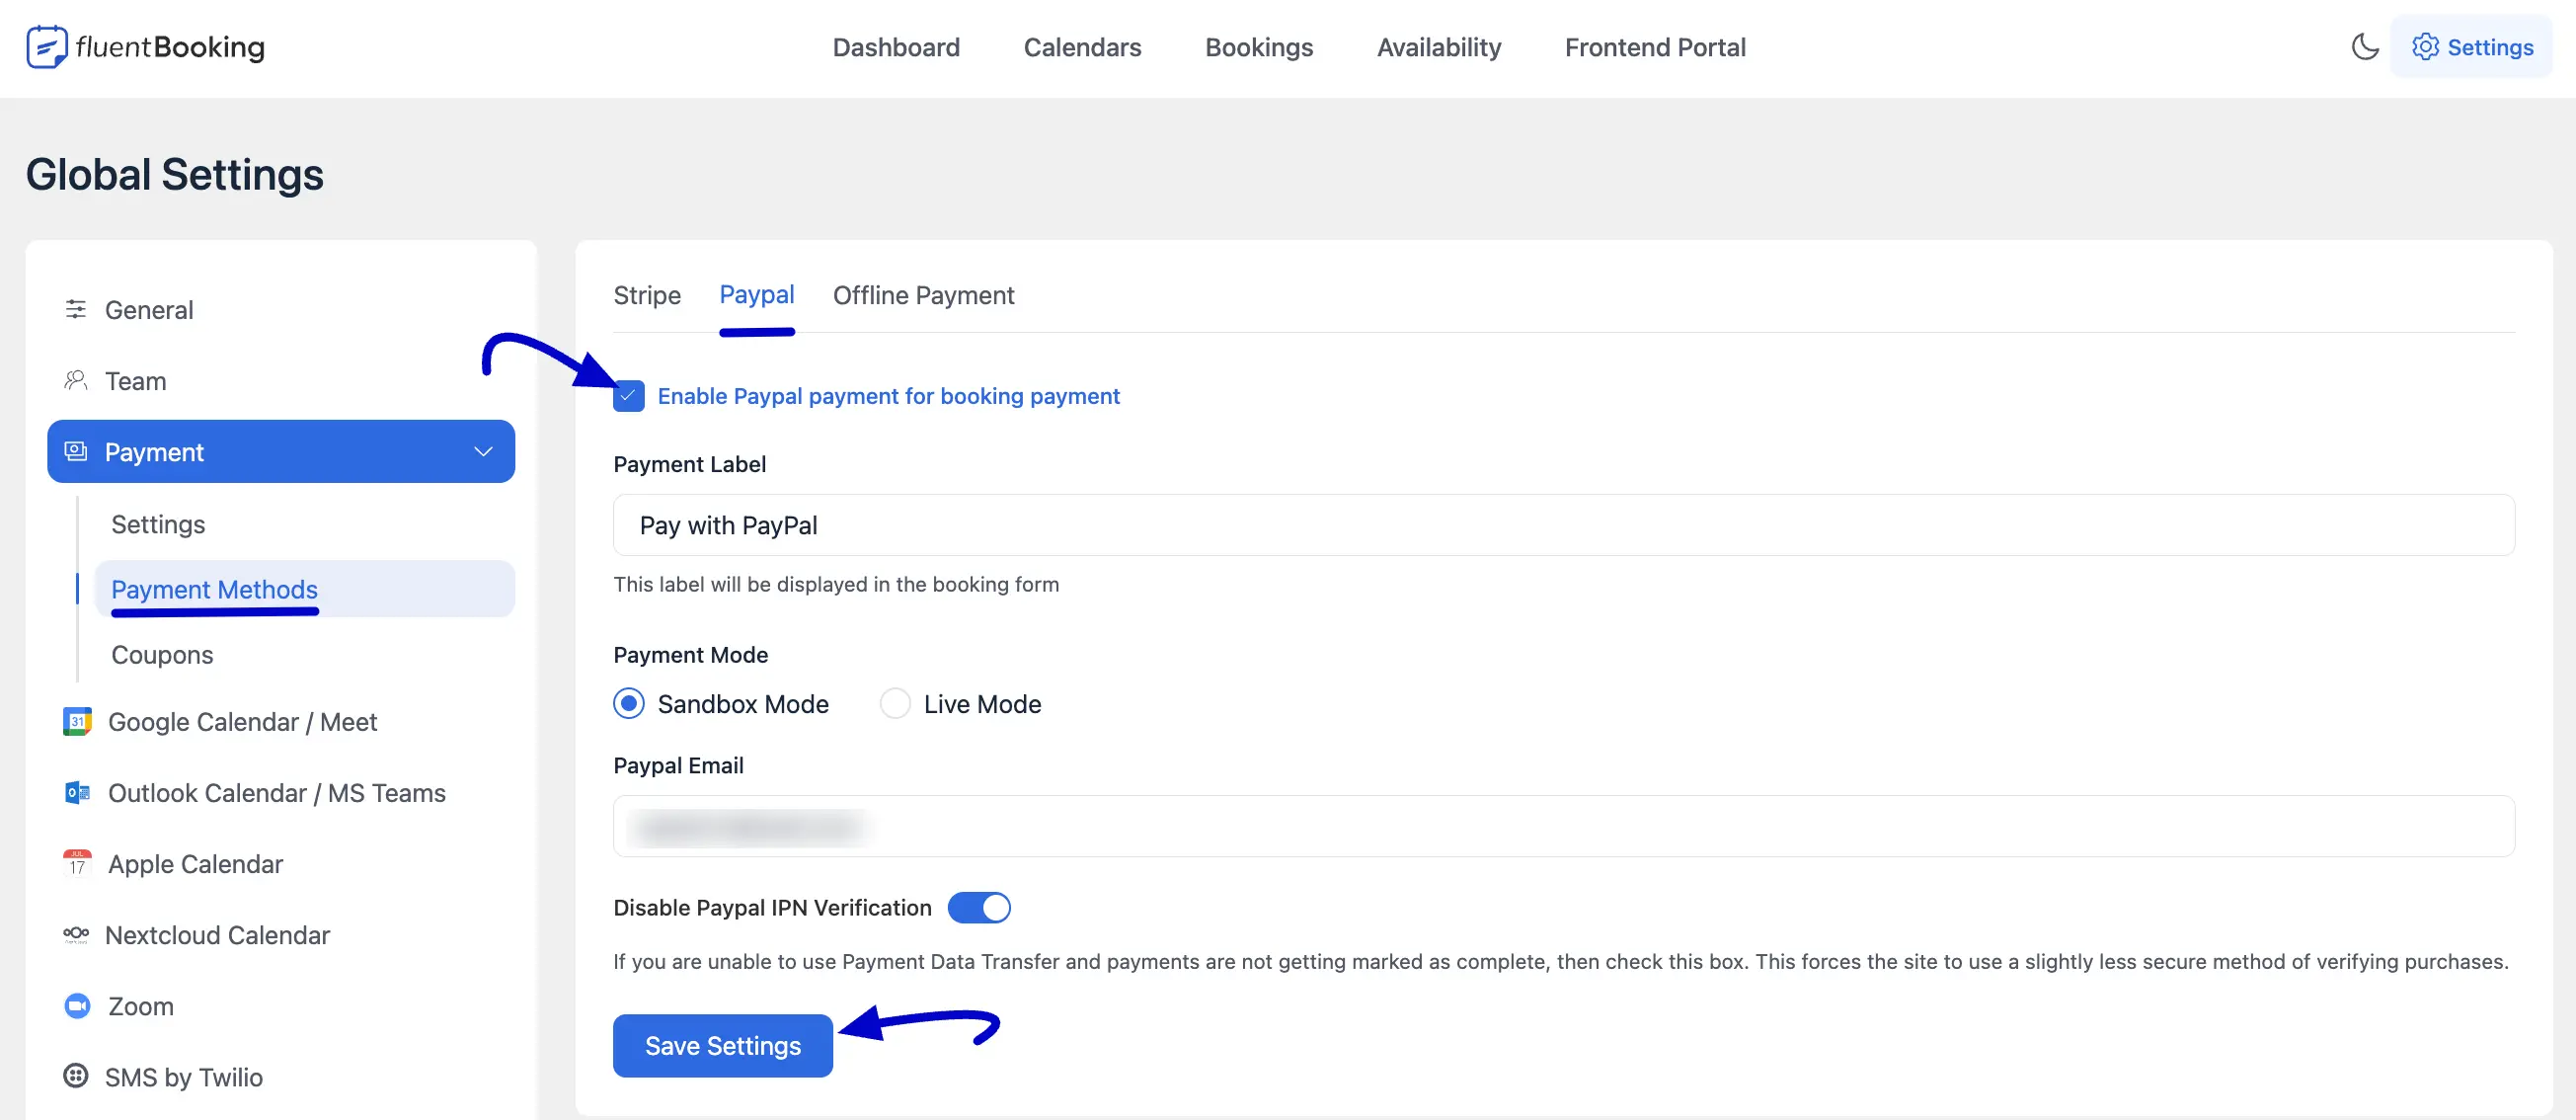The width and height of the screenshot is (2576, 1120).
Task: Open Nextcloud Calendar settings
Action: 281,934
